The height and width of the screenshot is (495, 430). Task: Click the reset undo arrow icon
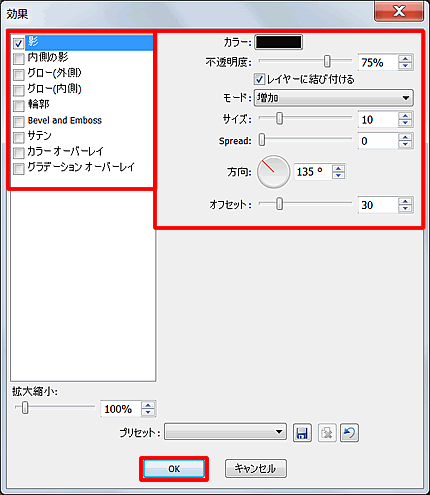[x=349, y=433]
